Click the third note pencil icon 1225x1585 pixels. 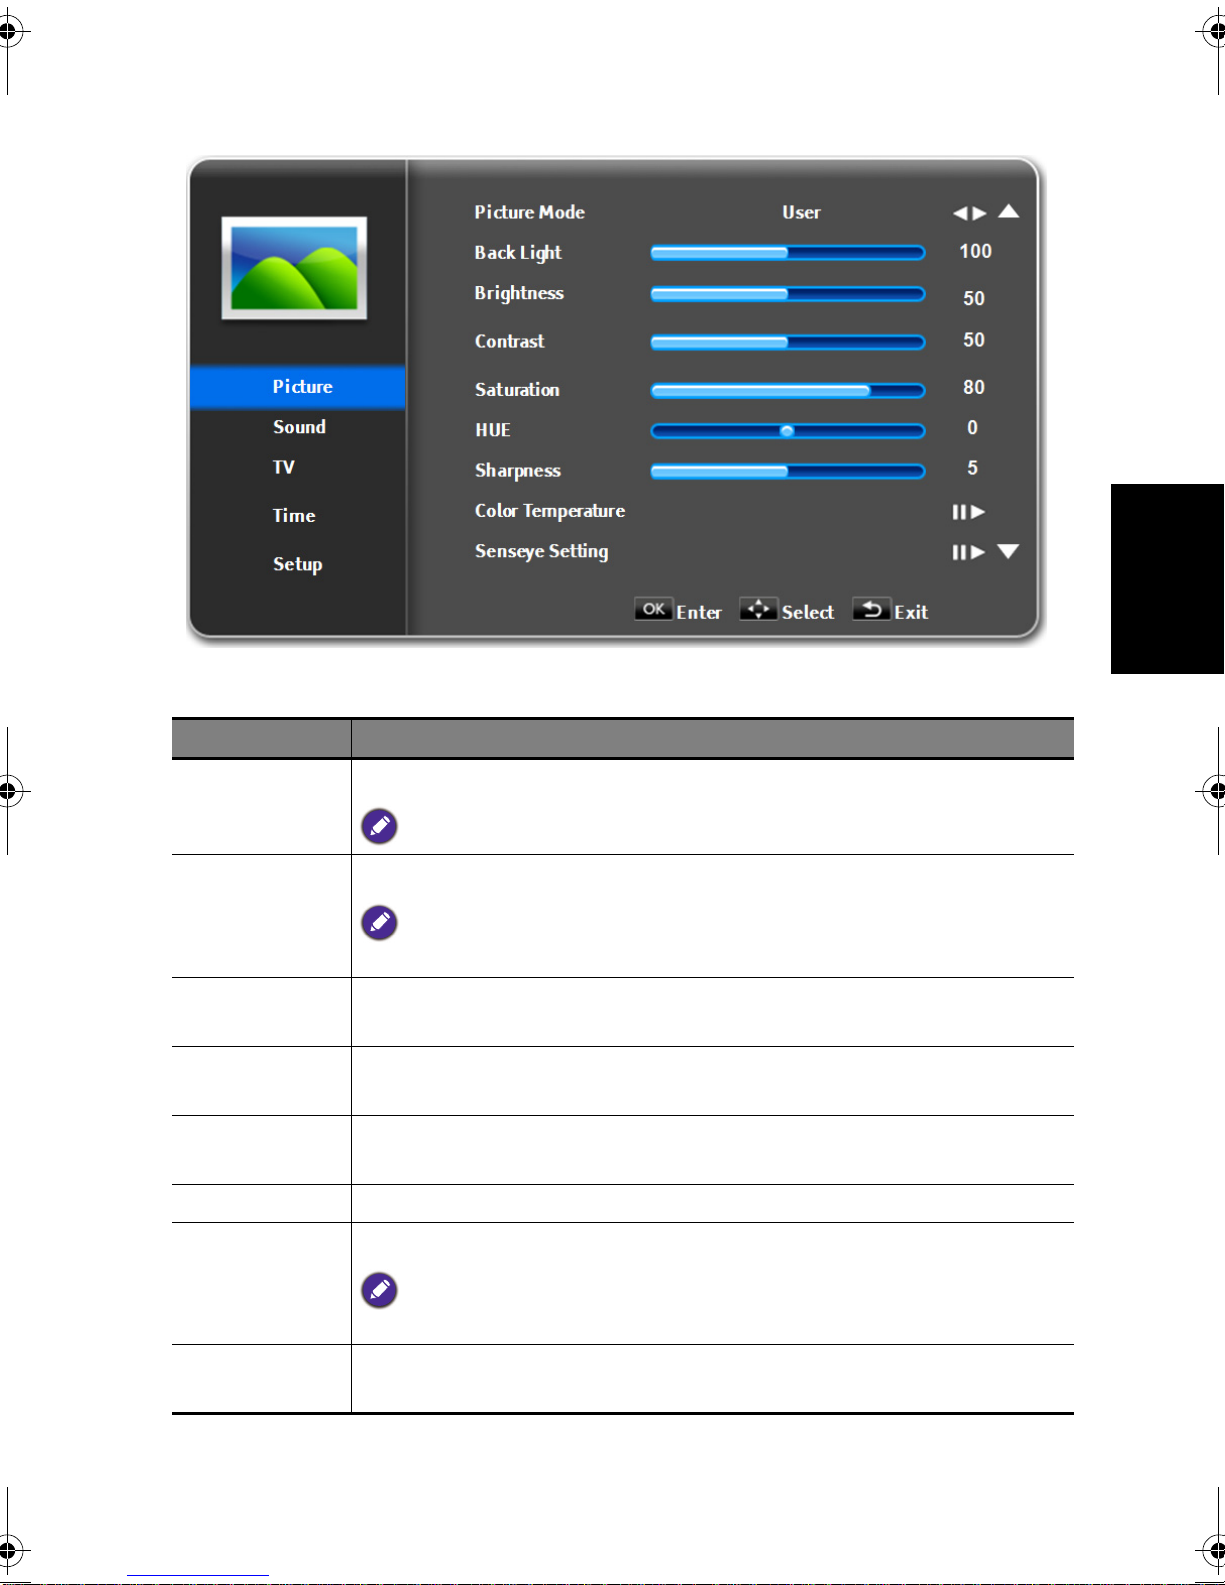click(379, 1290)
